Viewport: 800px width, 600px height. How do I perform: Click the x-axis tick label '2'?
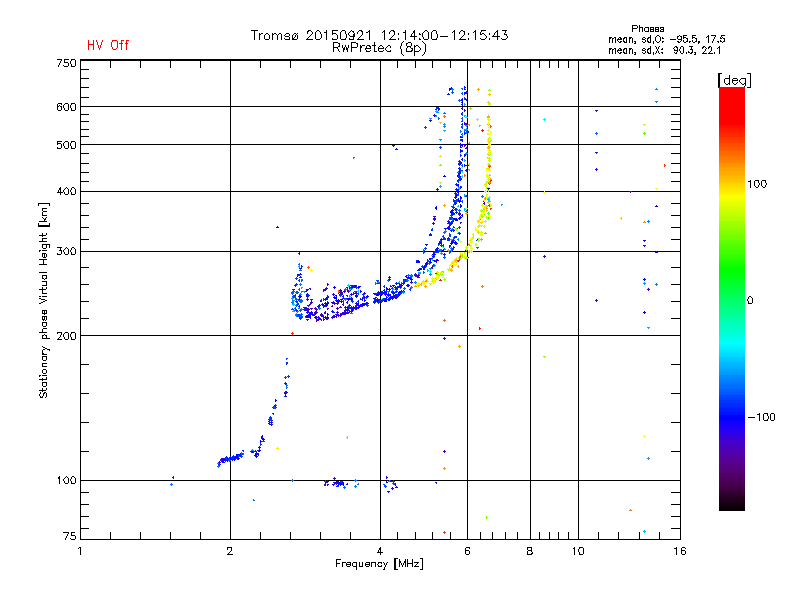click(230, 551)
